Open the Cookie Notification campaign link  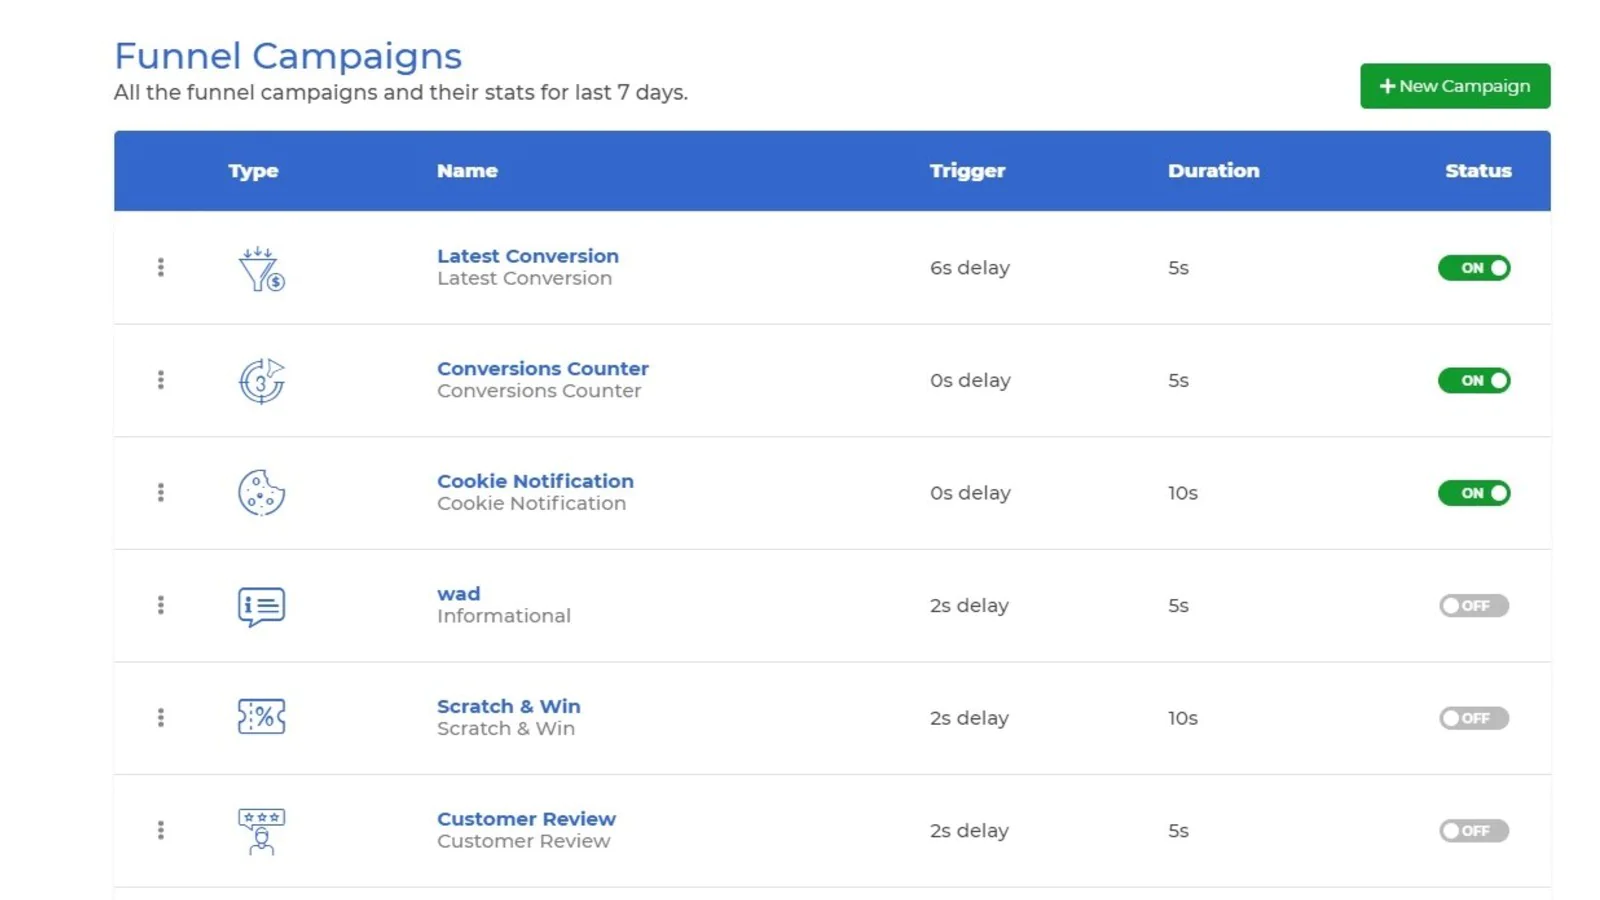click(x=535, y=481)
